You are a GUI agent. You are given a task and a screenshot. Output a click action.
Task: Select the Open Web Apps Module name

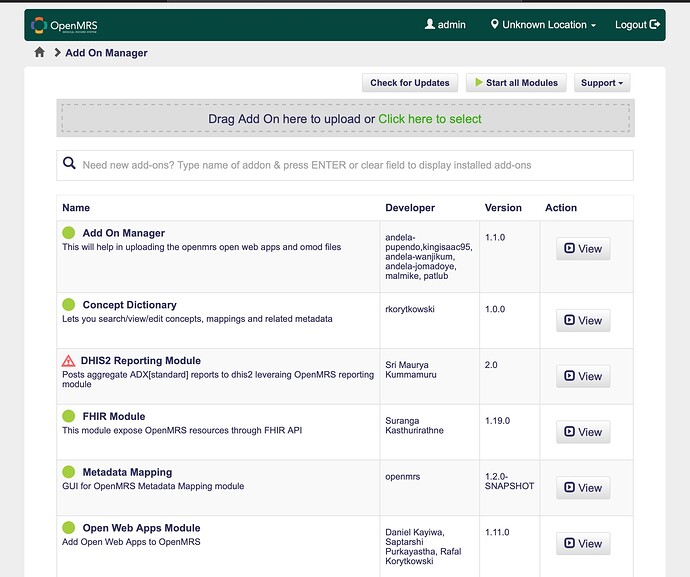pyautogui.click(x=141, y=528)
